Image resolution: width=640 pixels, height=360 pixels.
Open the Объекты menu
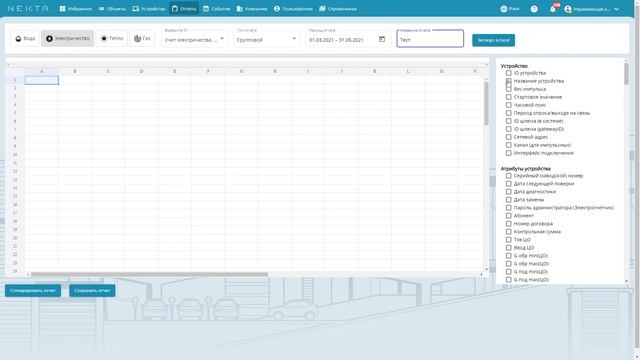112,9
